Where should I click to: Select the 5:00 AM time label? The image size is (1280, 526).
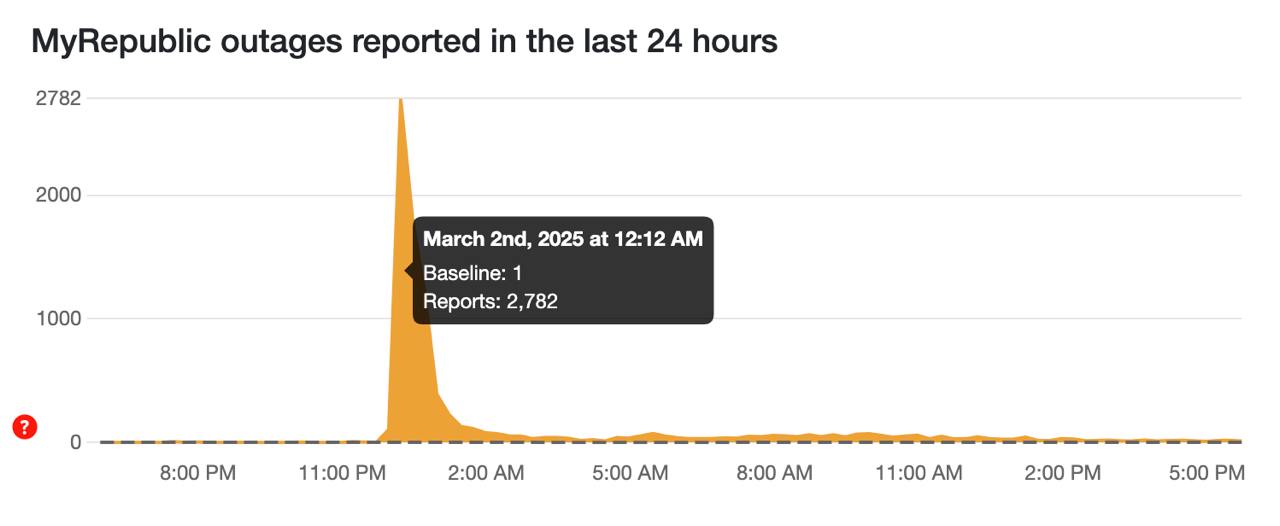[x=630, y=473]
